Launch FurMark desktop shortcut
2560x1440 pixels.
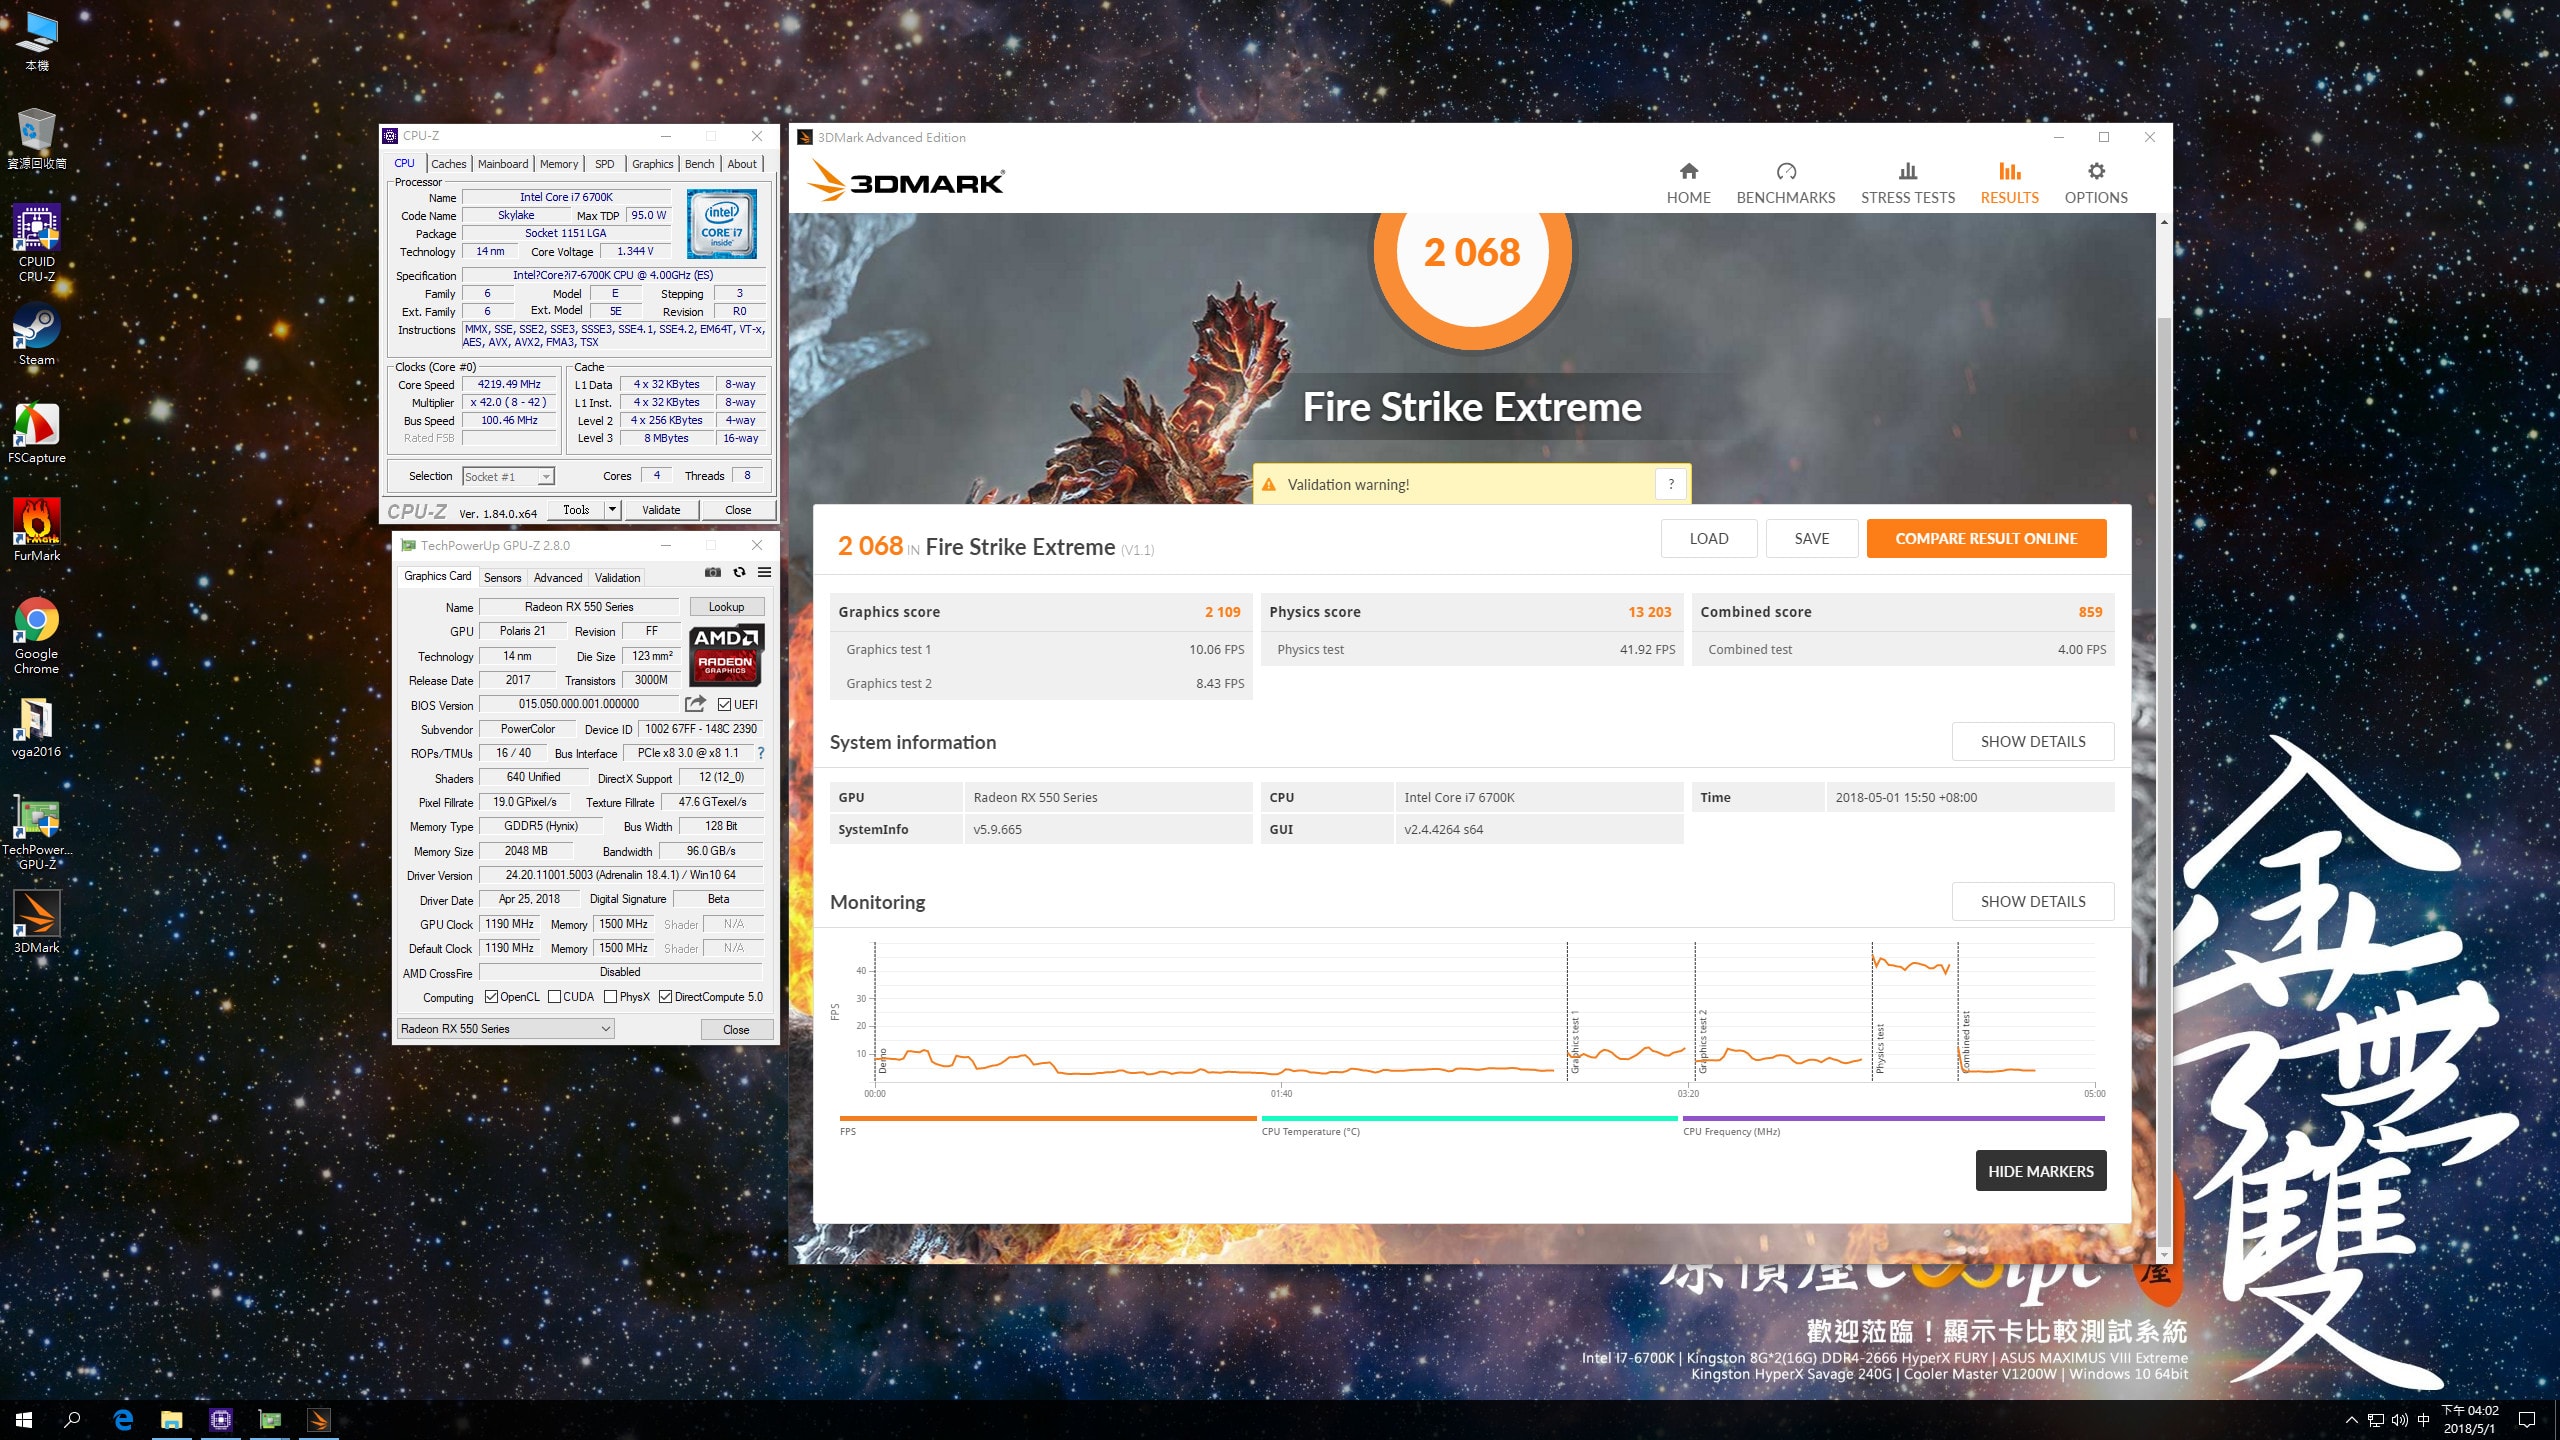pyautogui.click(x=37, y=531)
